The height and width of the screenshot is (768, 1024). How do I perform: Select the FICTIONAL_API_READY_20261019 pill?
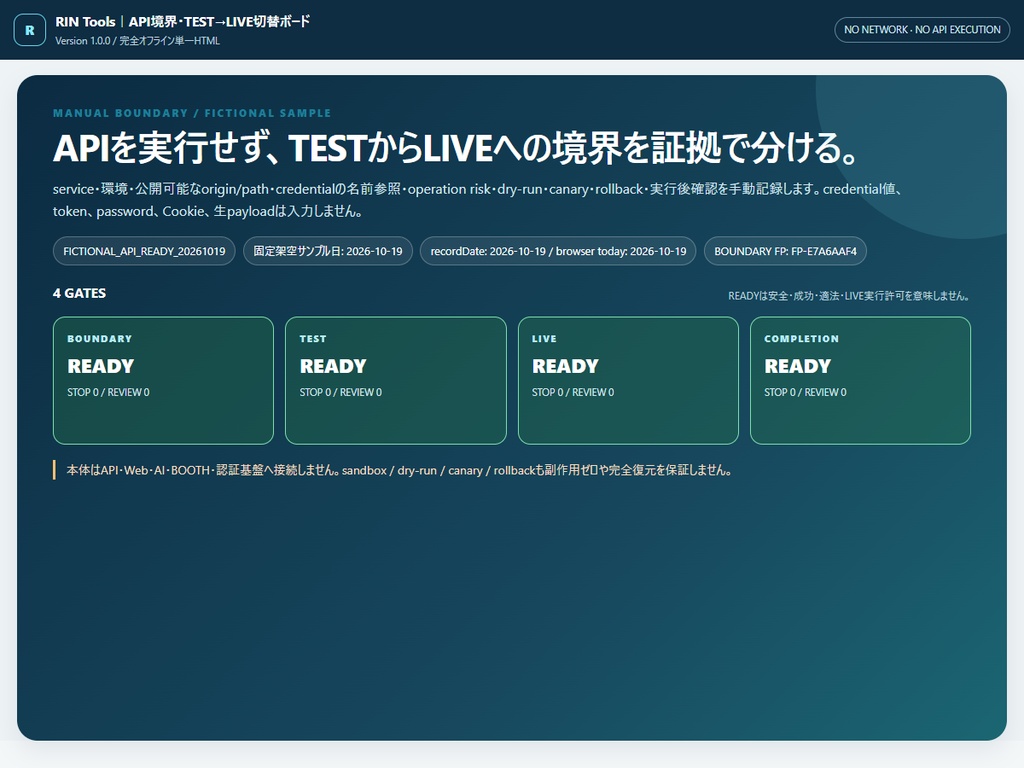[144, 251]
